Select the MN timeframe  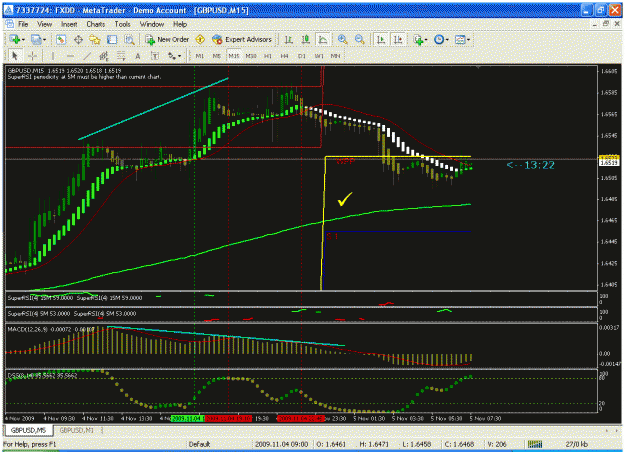[x=336, y=56]
